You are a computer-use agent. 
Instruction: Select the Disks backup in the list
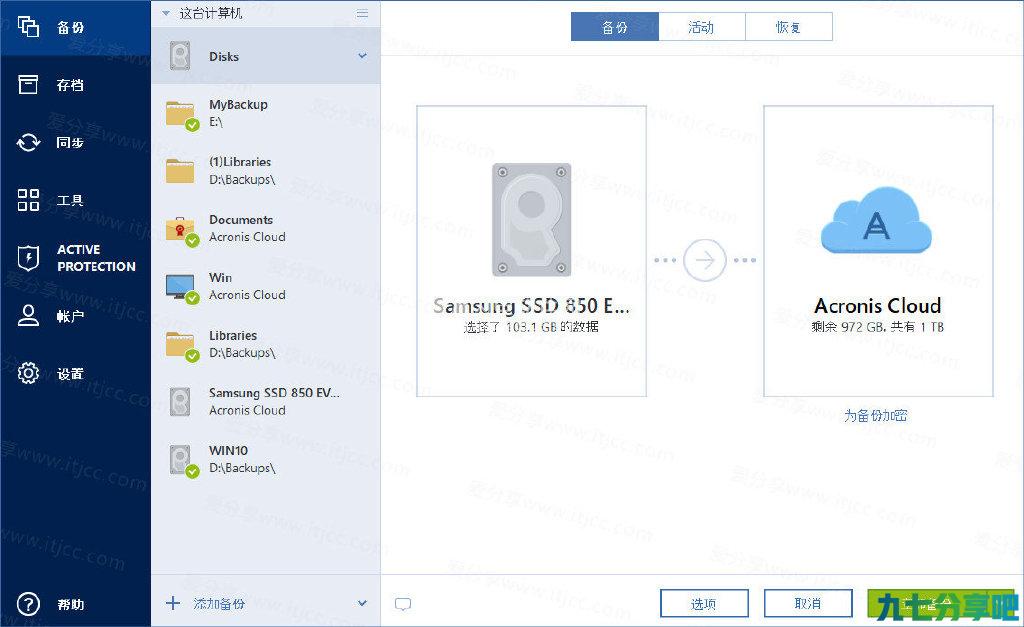tap(265, 56)
